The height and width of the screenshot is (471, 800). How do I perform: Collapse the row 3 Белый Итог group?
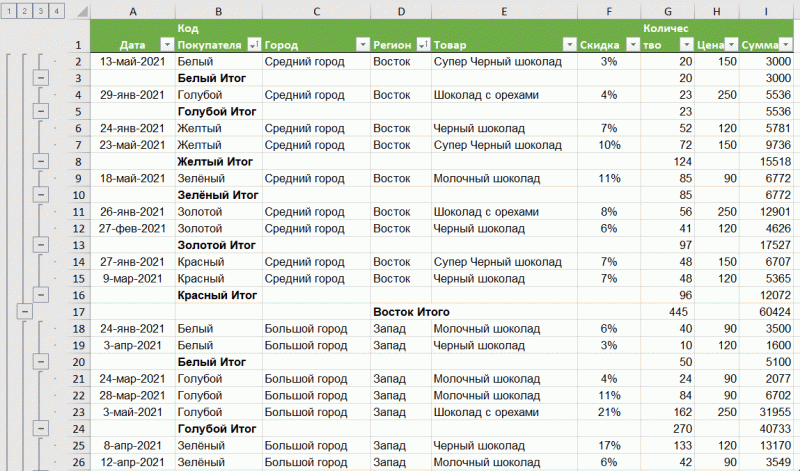pyautogui.click(x=40, y=77)
